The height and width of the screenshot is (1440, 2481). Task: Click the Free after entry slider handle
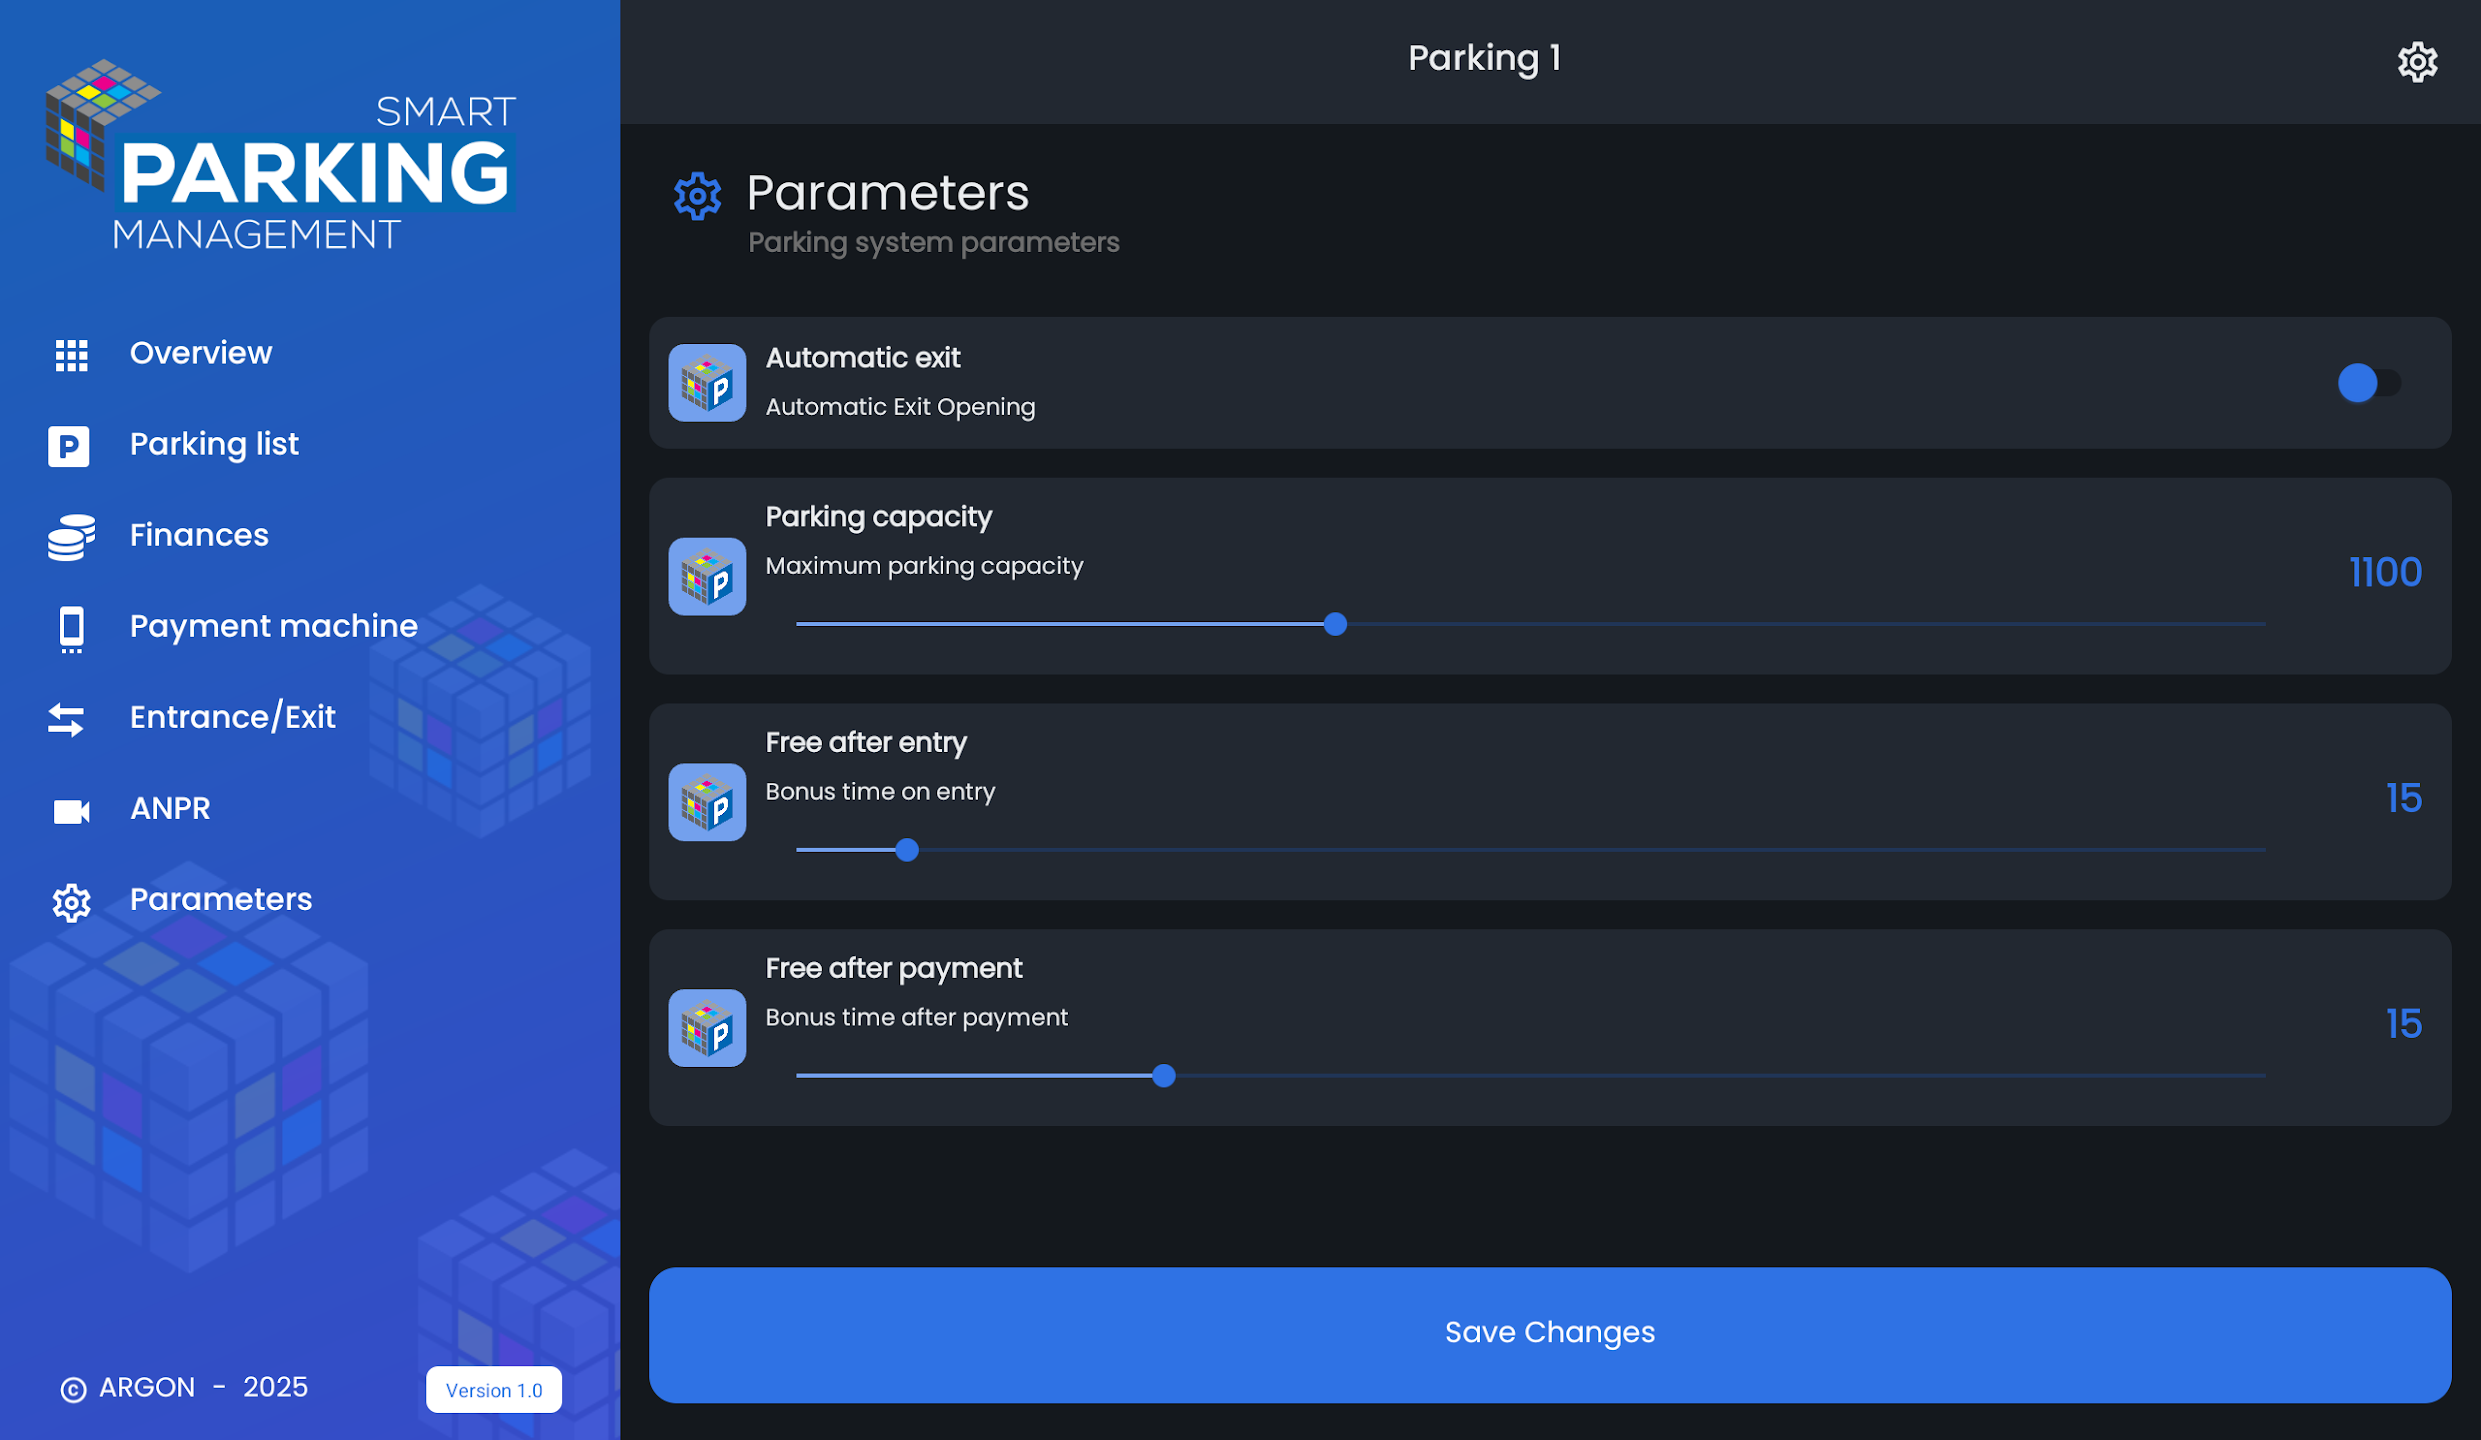[907, 851]
